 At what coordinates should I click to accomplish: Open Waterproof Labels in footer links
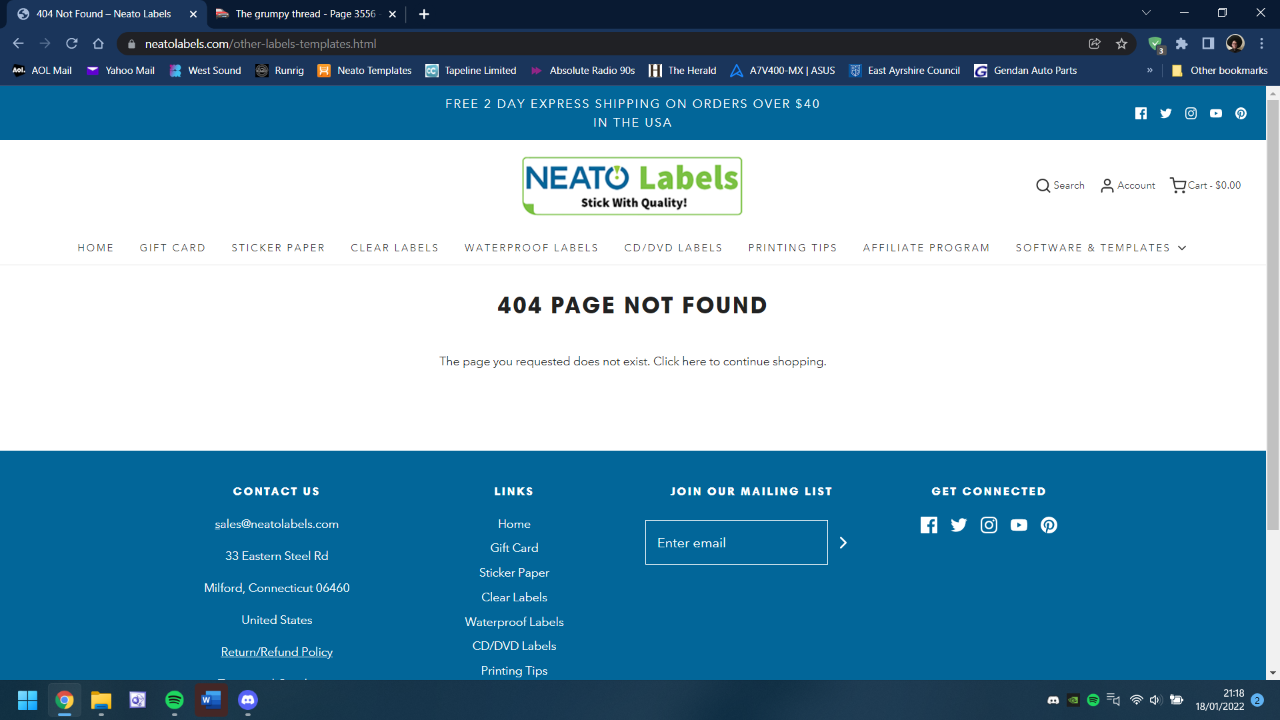point(514,622)
